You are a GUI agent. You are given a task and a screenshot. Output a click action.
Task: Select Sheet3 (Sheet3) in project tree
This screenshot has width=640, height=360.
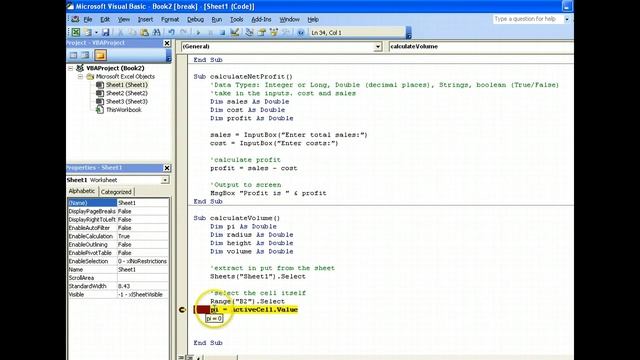coord(127,101)
